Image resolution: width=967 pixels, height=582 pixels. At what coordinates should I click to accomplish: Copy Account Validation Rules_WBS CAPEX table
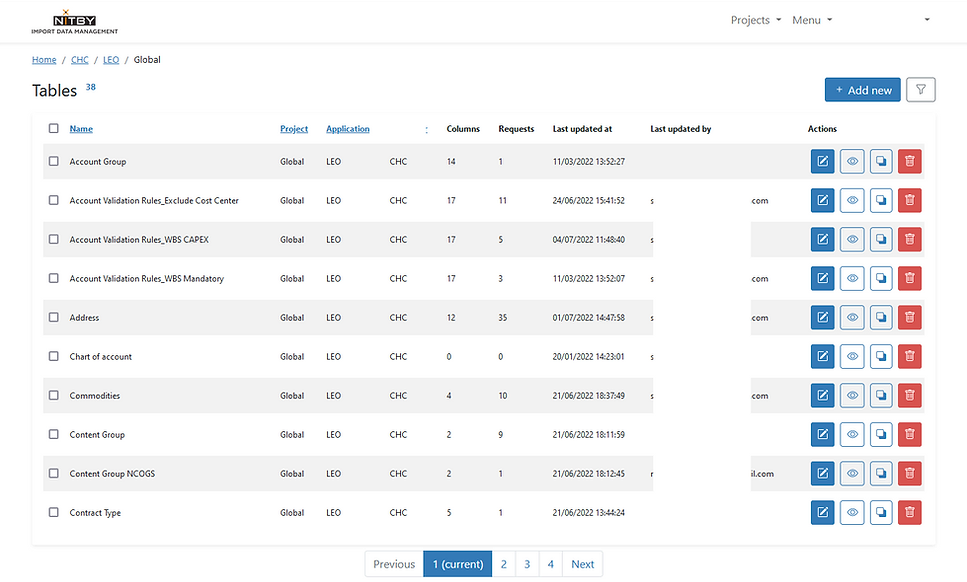tap(881, 239)
